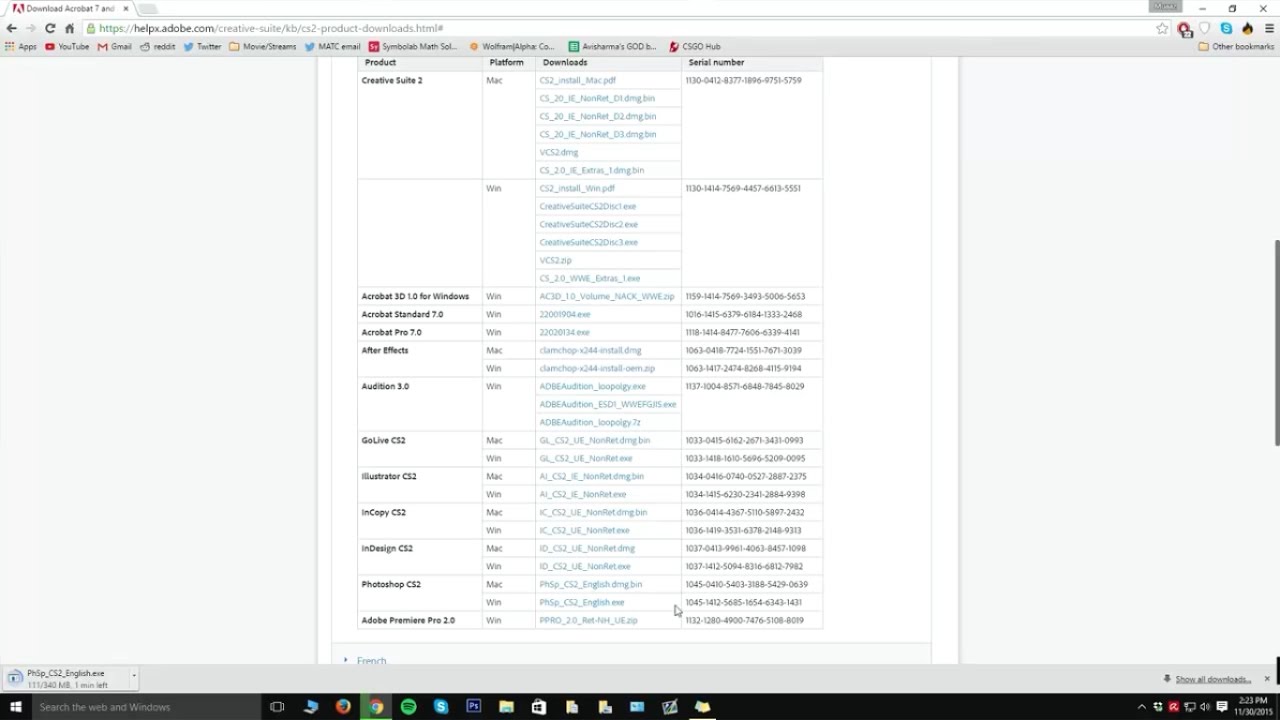The height and width of the screenshot is (720, 1280).
Task: Open the Skype extension in Chrome toolbar
Action: point(1226,28)
